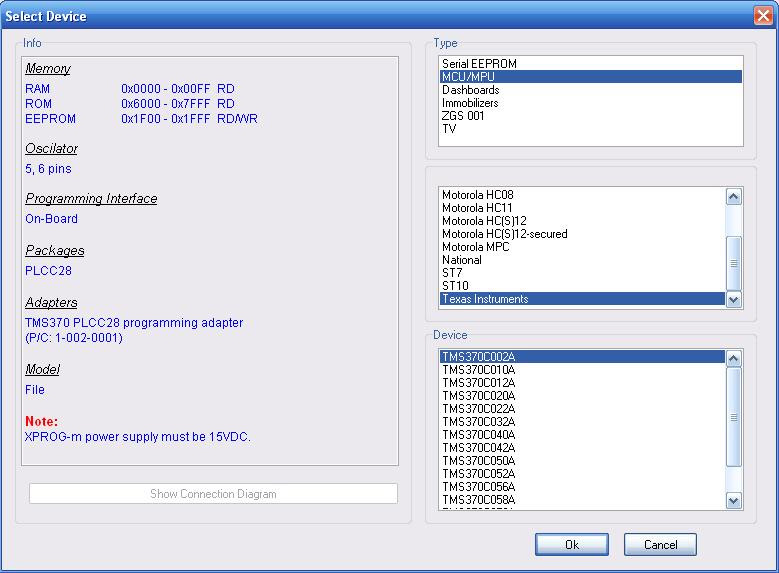Pick ZGS 001 from Type list
Viewport: 779px width, 573px height.
[x=463, y=116]
